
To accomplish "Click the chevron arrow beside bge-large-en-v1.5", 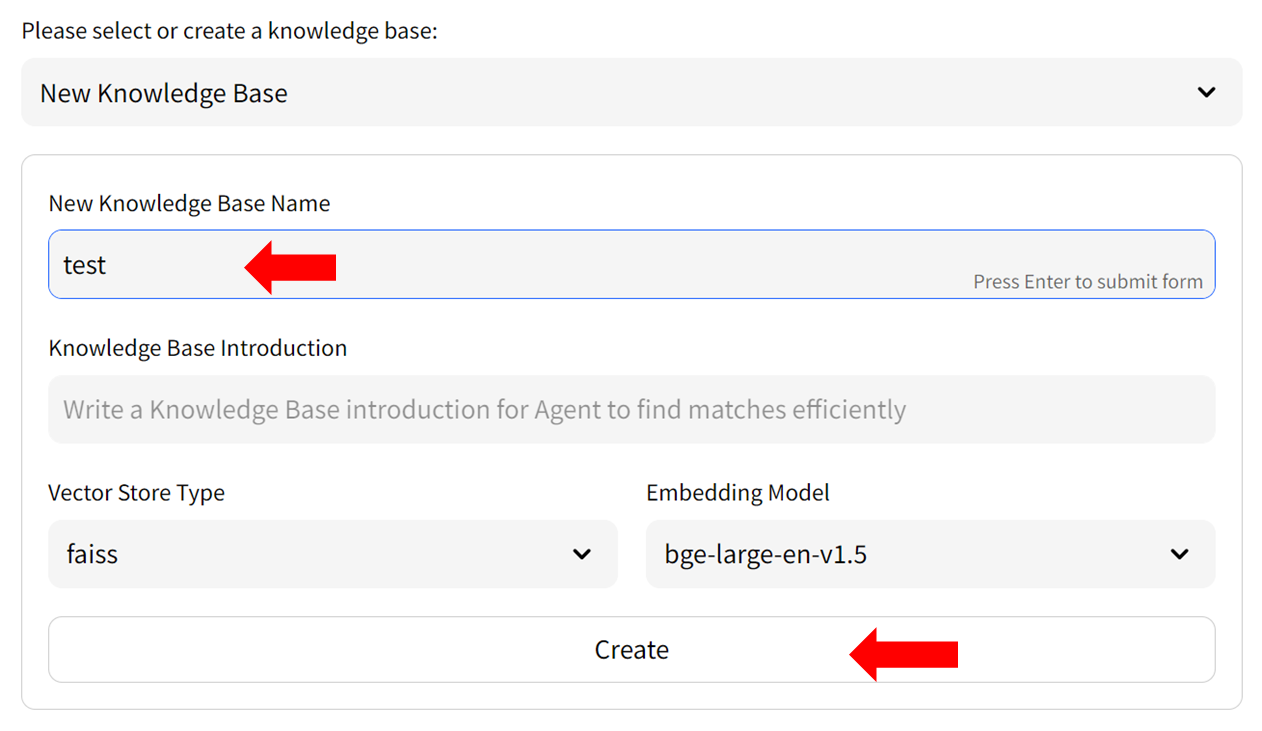I will [1180, 554].
